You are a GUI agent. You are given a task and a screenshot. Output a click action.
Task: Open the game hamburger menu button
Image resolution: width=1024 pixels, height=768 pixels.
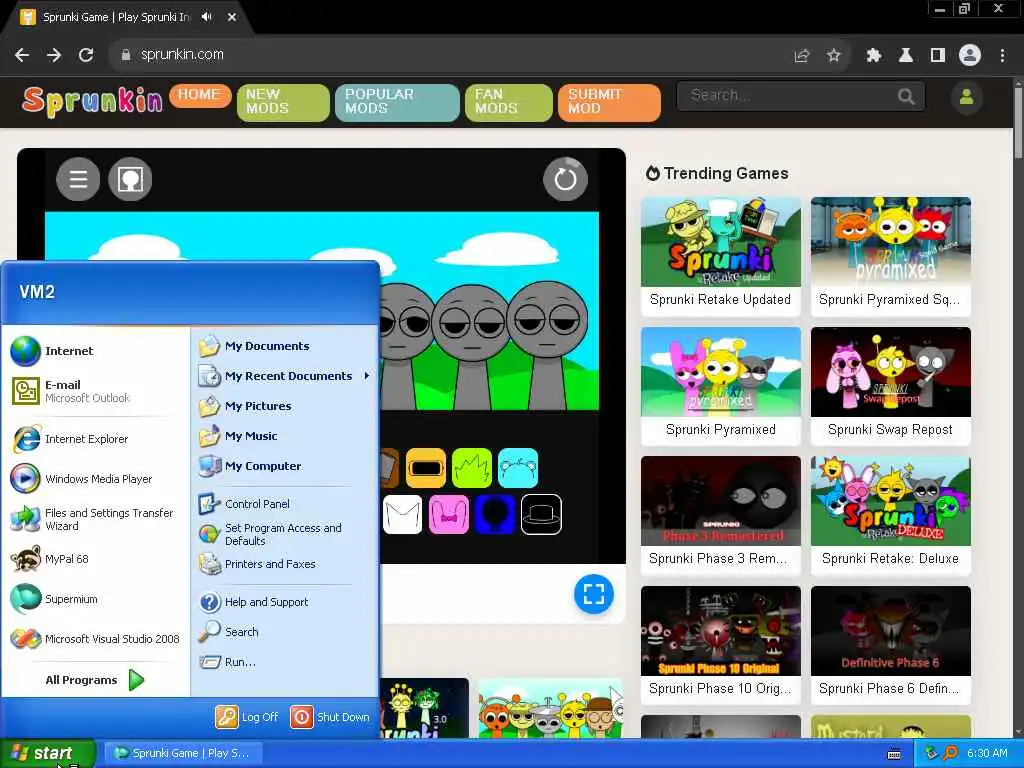78,179
